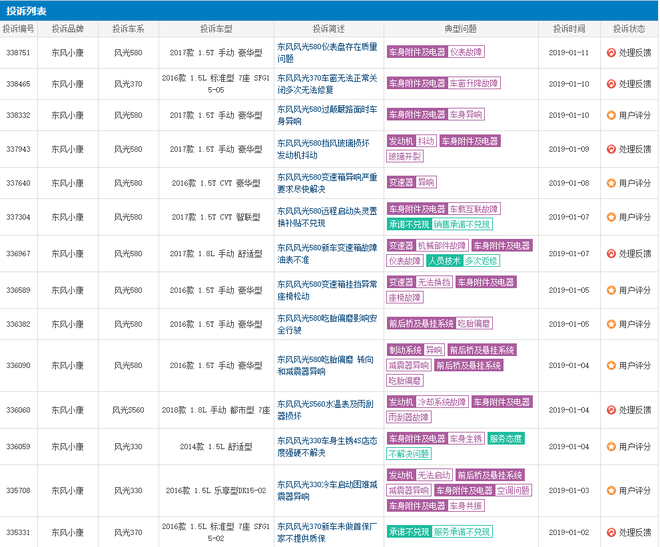The width and height of the screenshot is (660, 547).
Task: Open complaint 东风风光580吃胎偏磨 转向和减震器异响
Action: click(x=325, y=365)
